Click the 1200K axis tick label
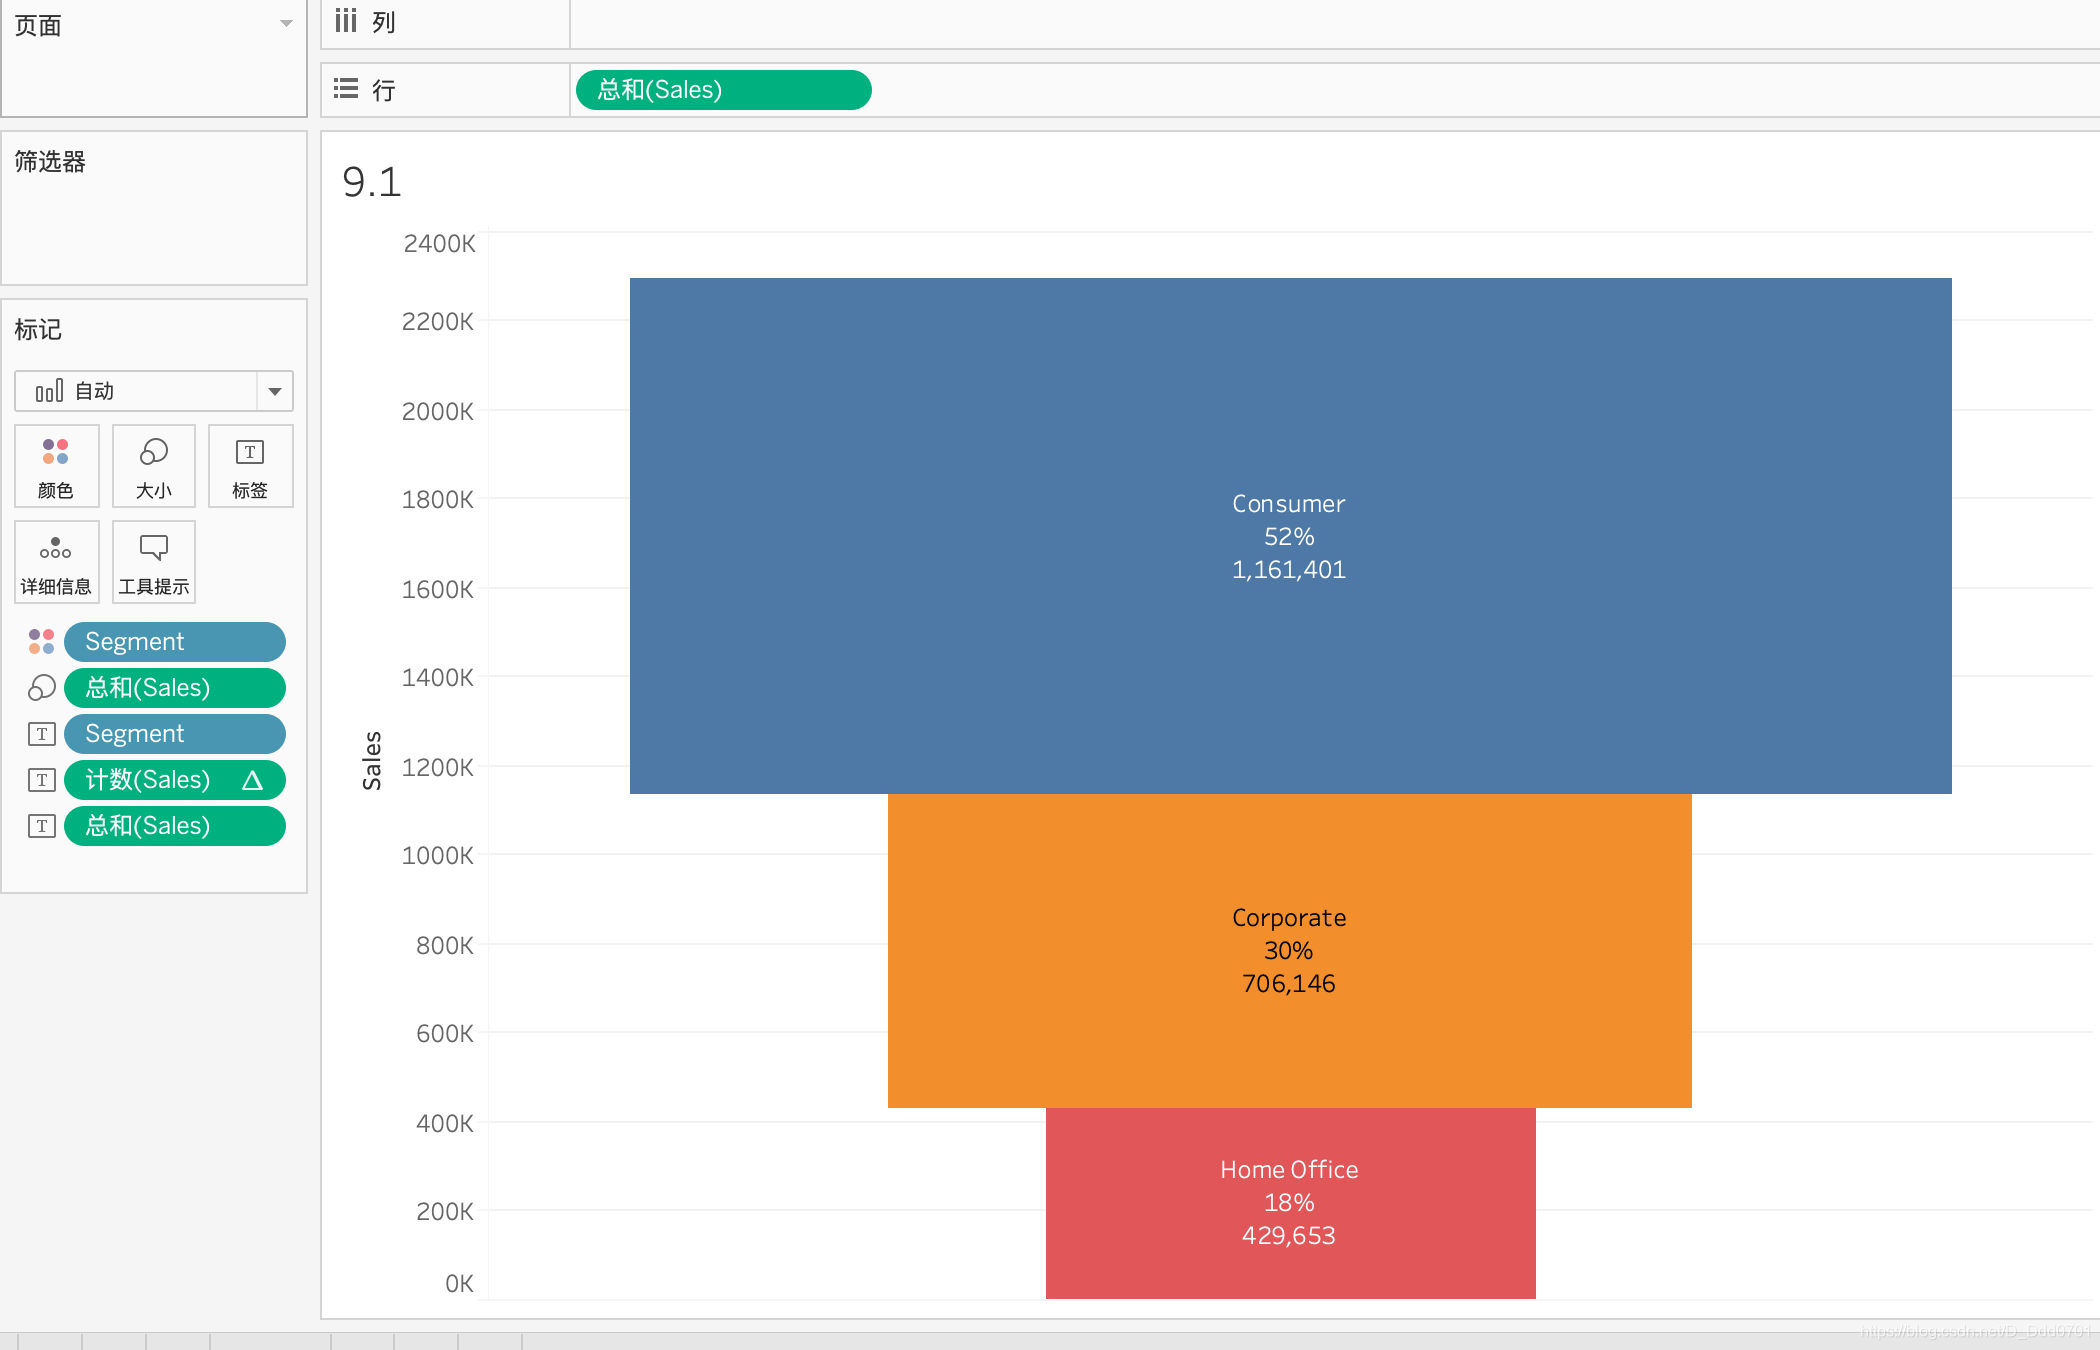This screenshot has height=1350, width=2100. click(438, 767)
